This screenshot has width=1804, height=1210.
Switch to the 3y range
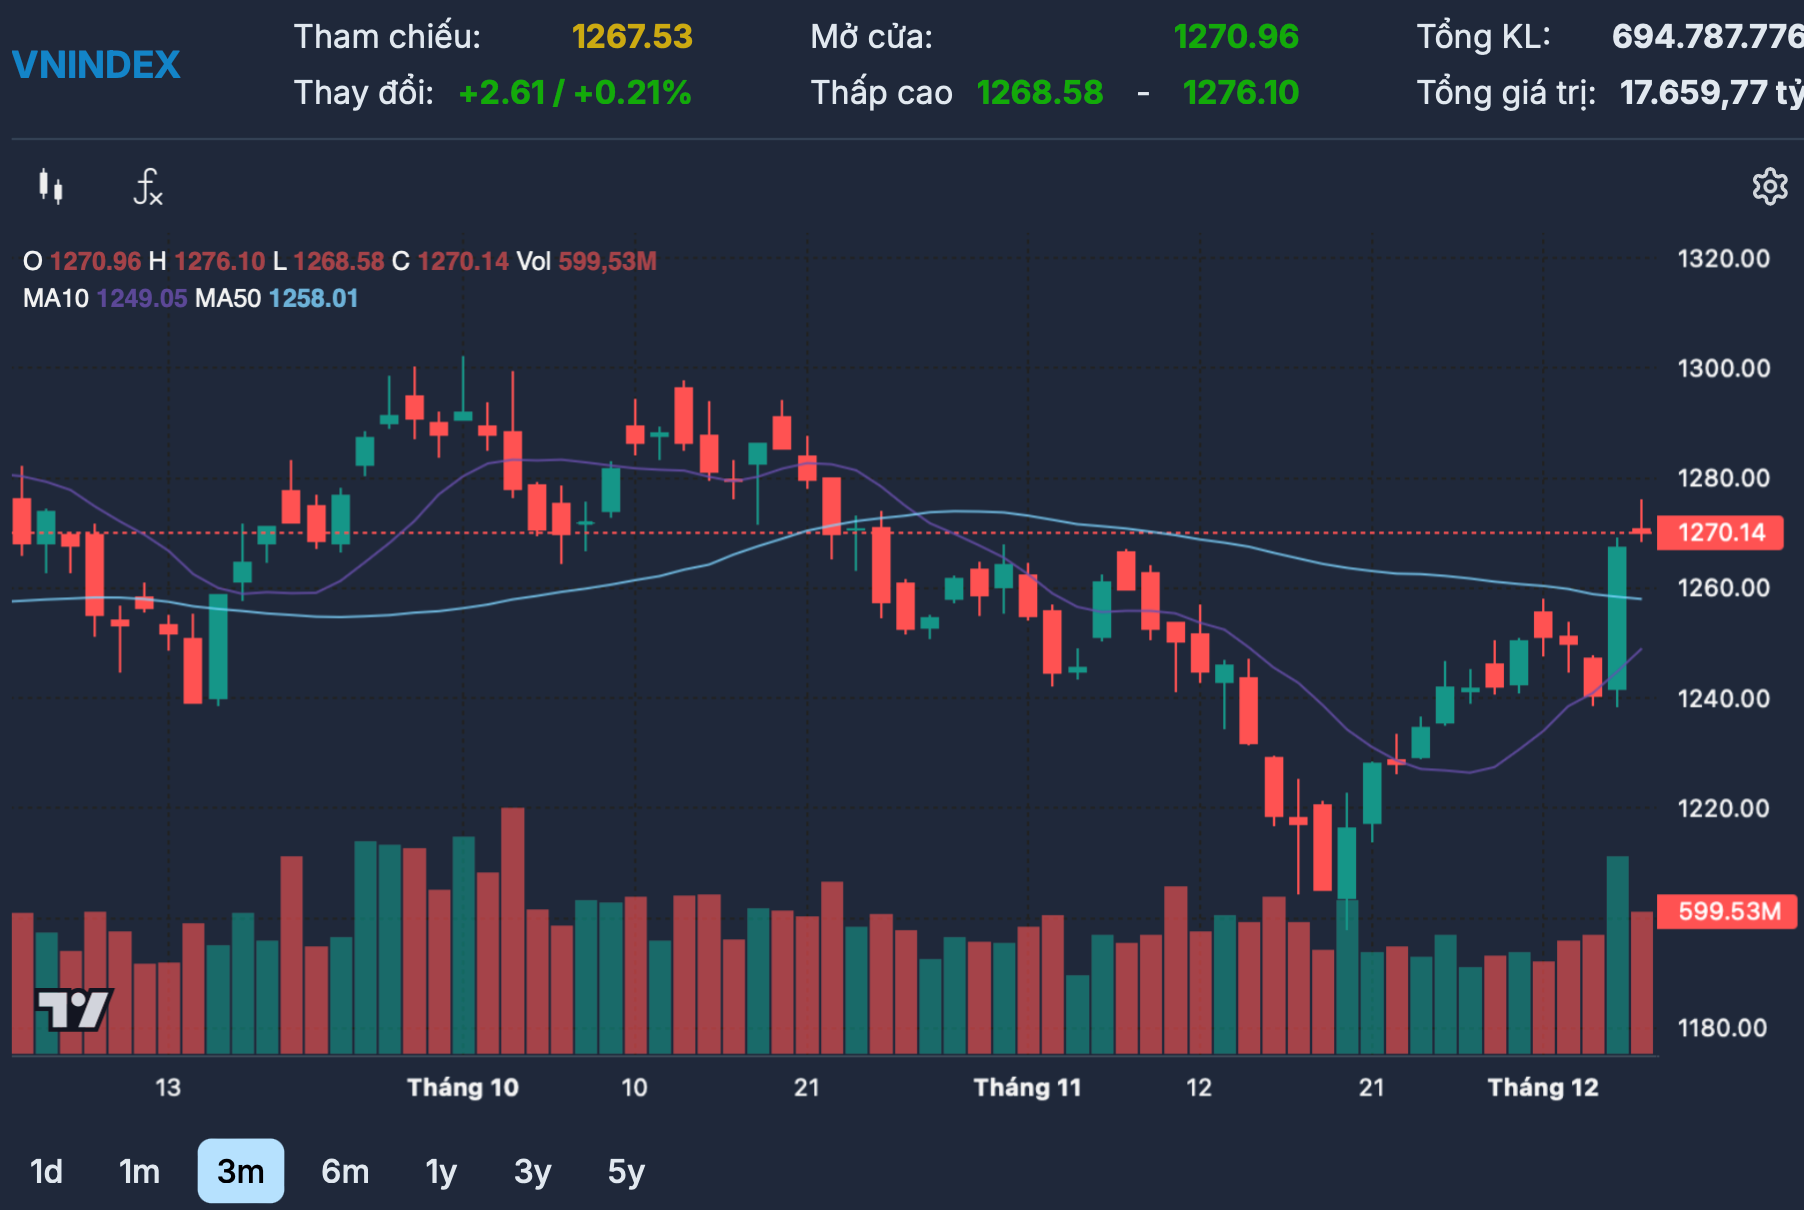pyautogui.click(x=533, y=1171)
